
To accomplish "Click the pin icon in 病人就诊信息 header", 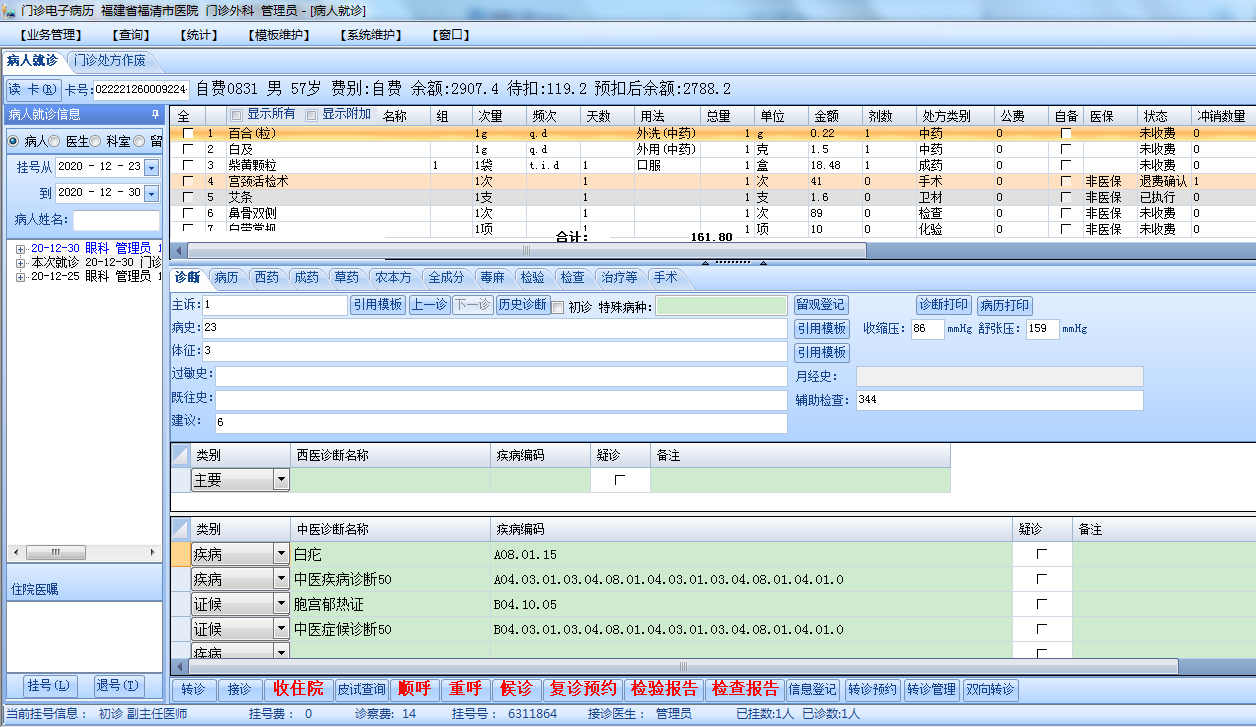I will [x=155, y=114].
